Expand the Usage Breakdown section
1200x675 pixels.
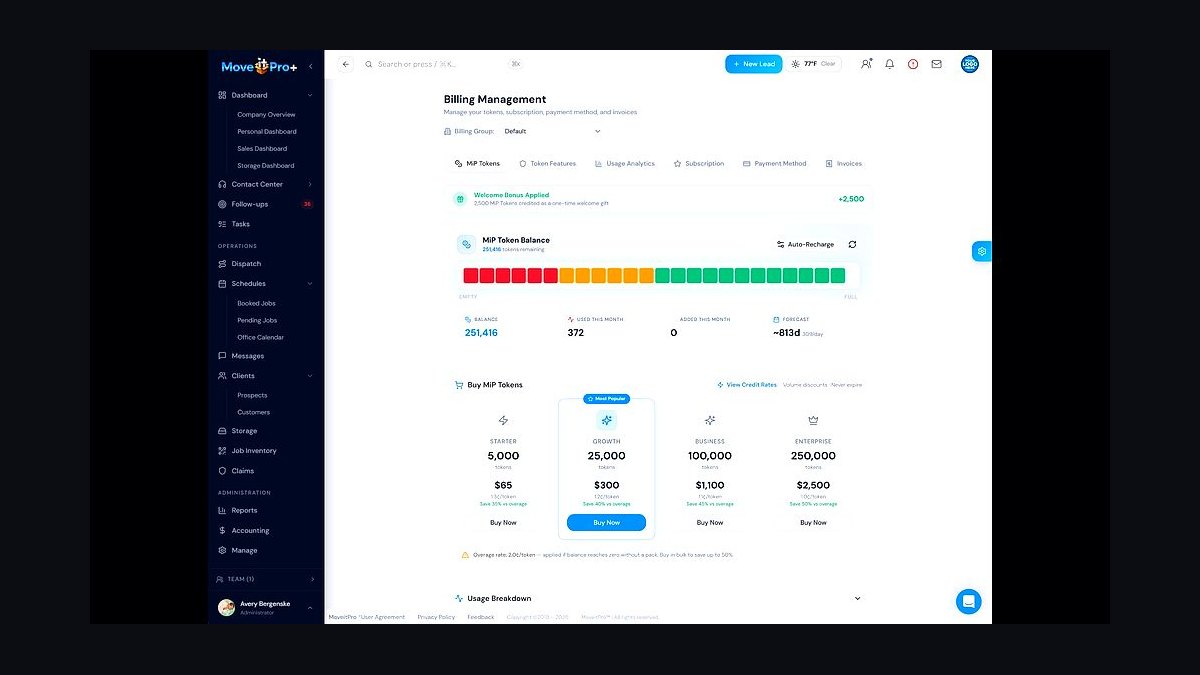[x=857, y=598]
